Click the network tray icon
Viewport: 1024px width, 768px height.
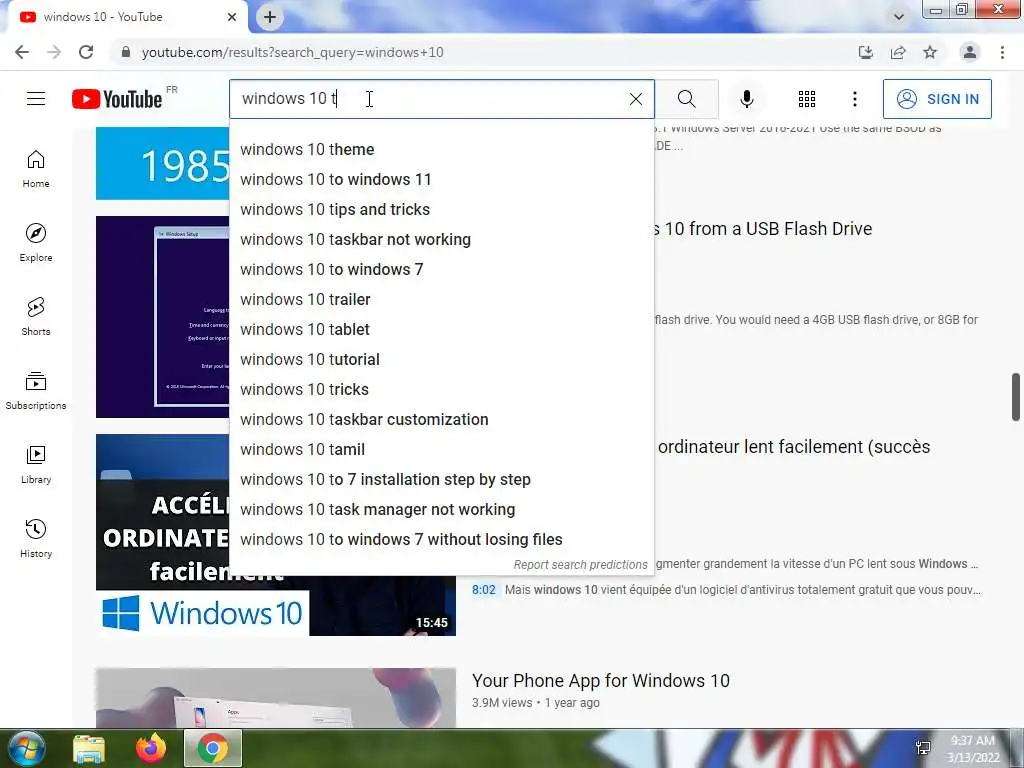(923, 748)
